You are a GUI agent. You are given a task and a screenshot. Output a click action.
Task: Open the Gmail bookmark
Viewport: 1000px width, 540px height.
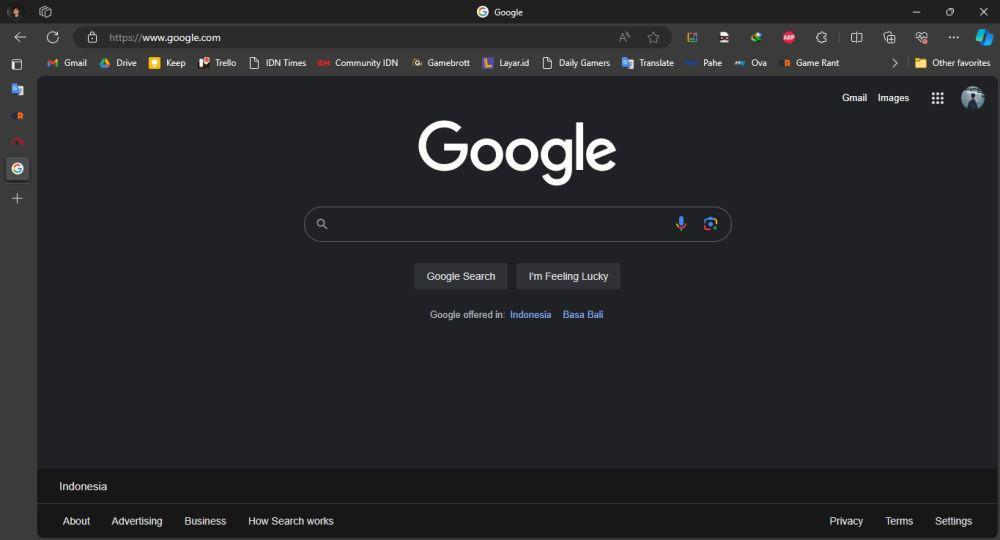(68, 62)
